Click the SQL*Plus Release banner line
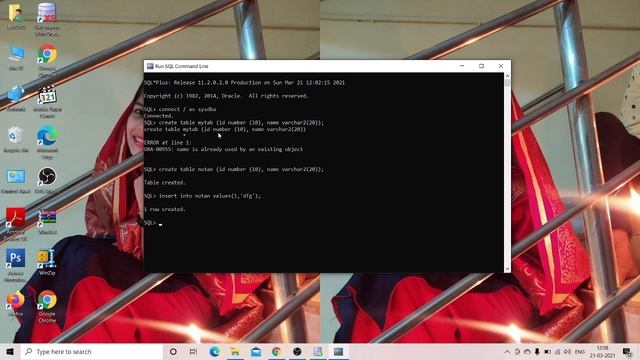 [x=244, y=82]
